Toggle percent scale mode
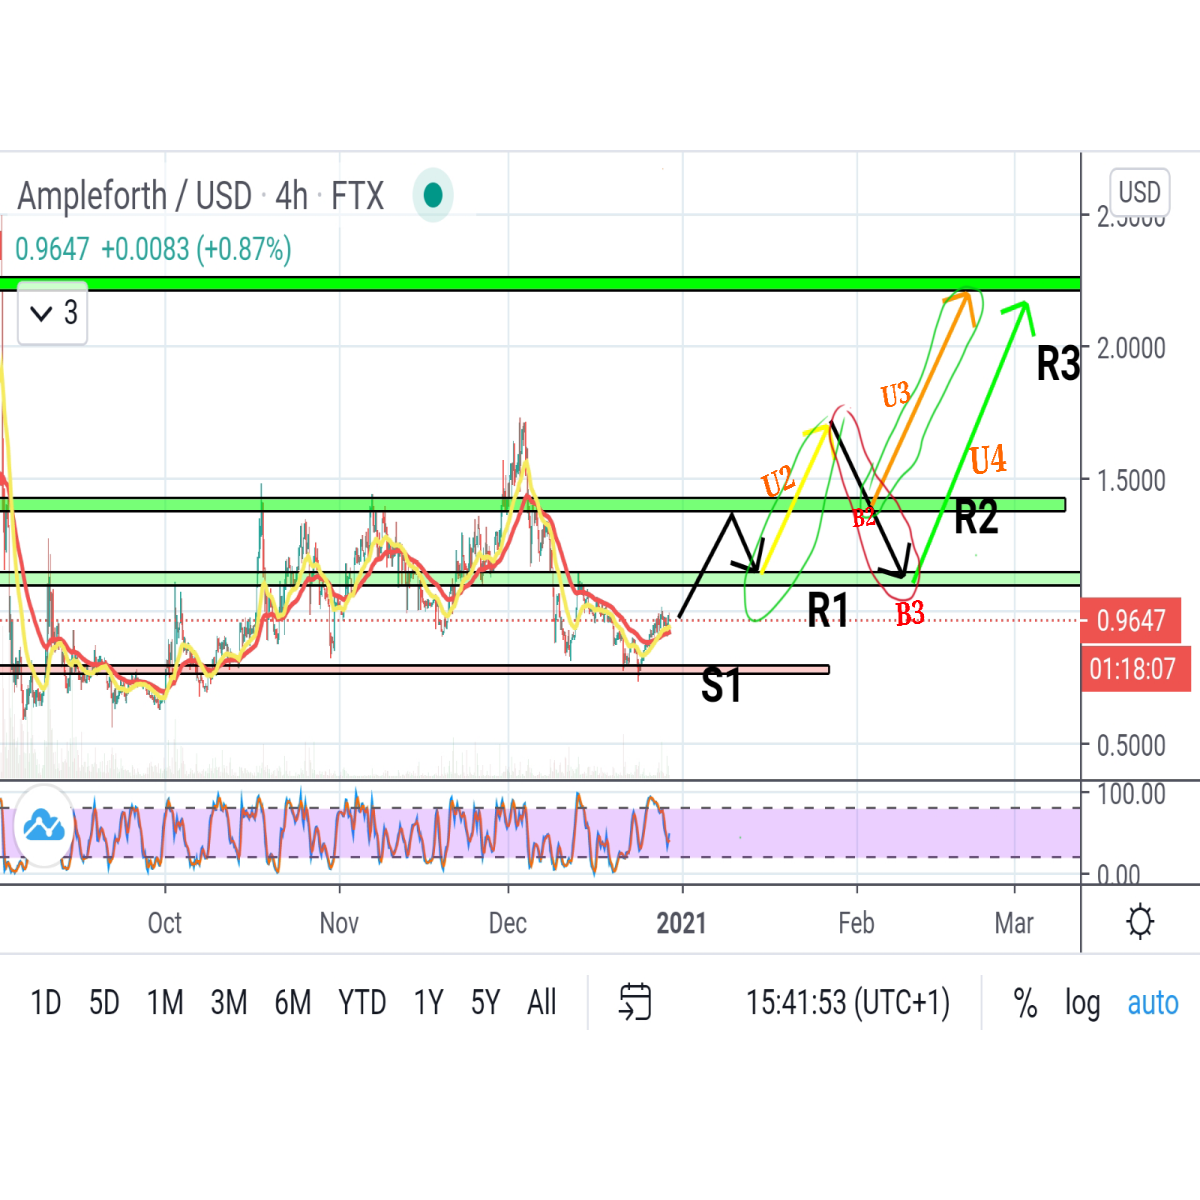 point(1025,1002)
